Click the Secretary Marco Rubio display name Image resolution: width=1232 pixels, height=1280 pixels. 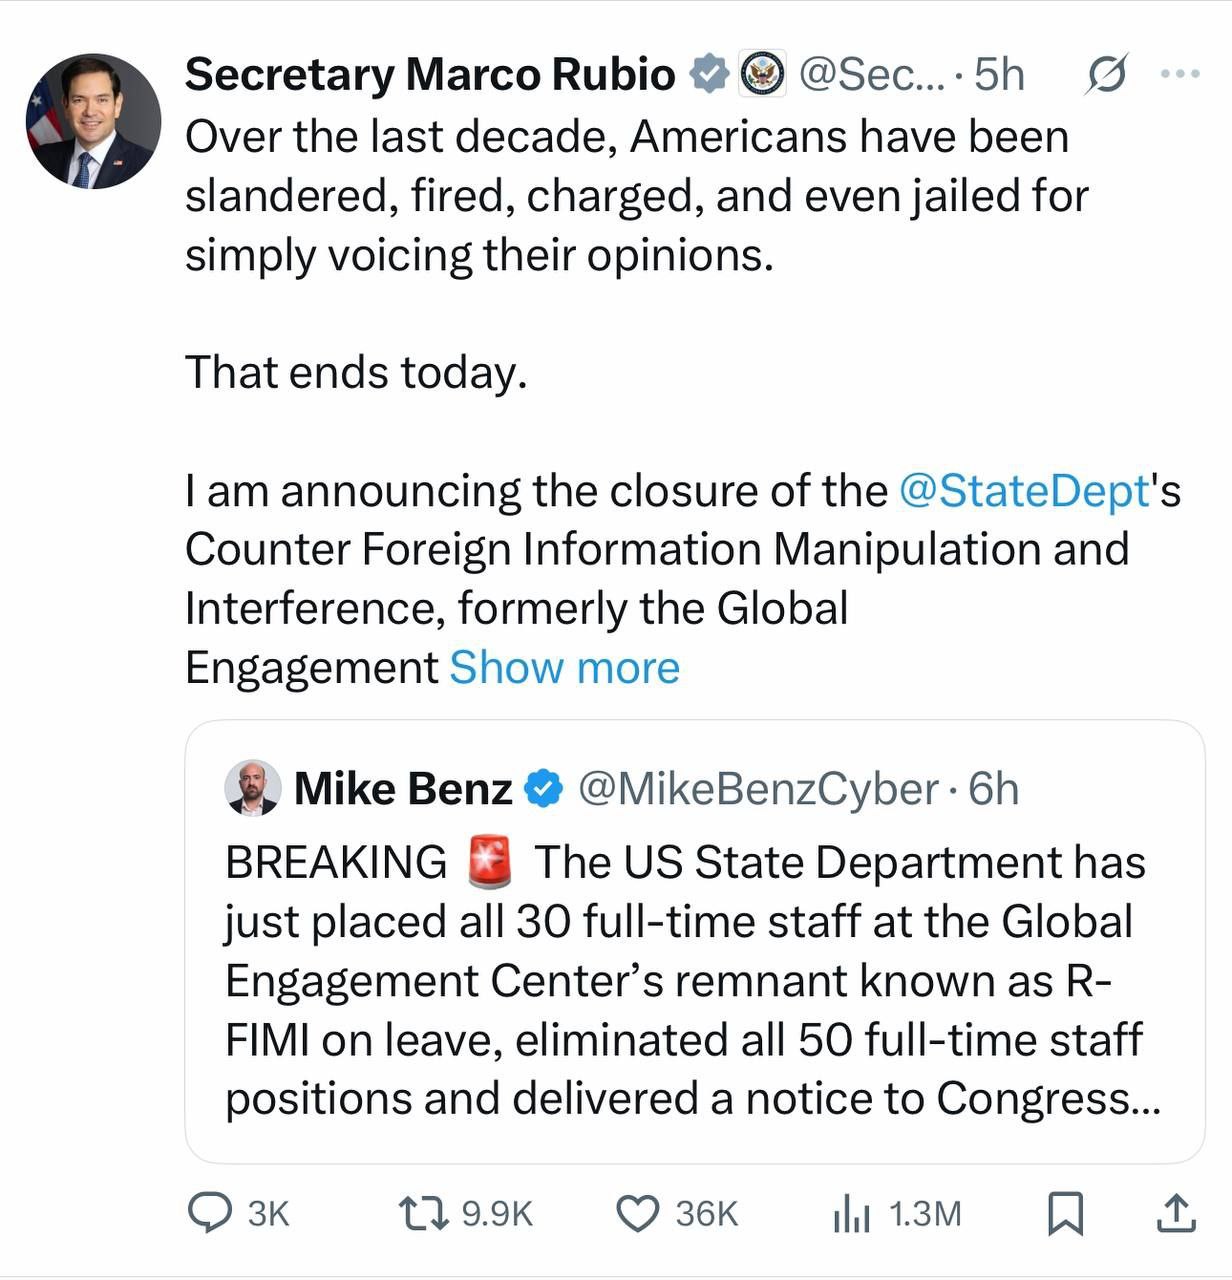[x=430, y=74]
